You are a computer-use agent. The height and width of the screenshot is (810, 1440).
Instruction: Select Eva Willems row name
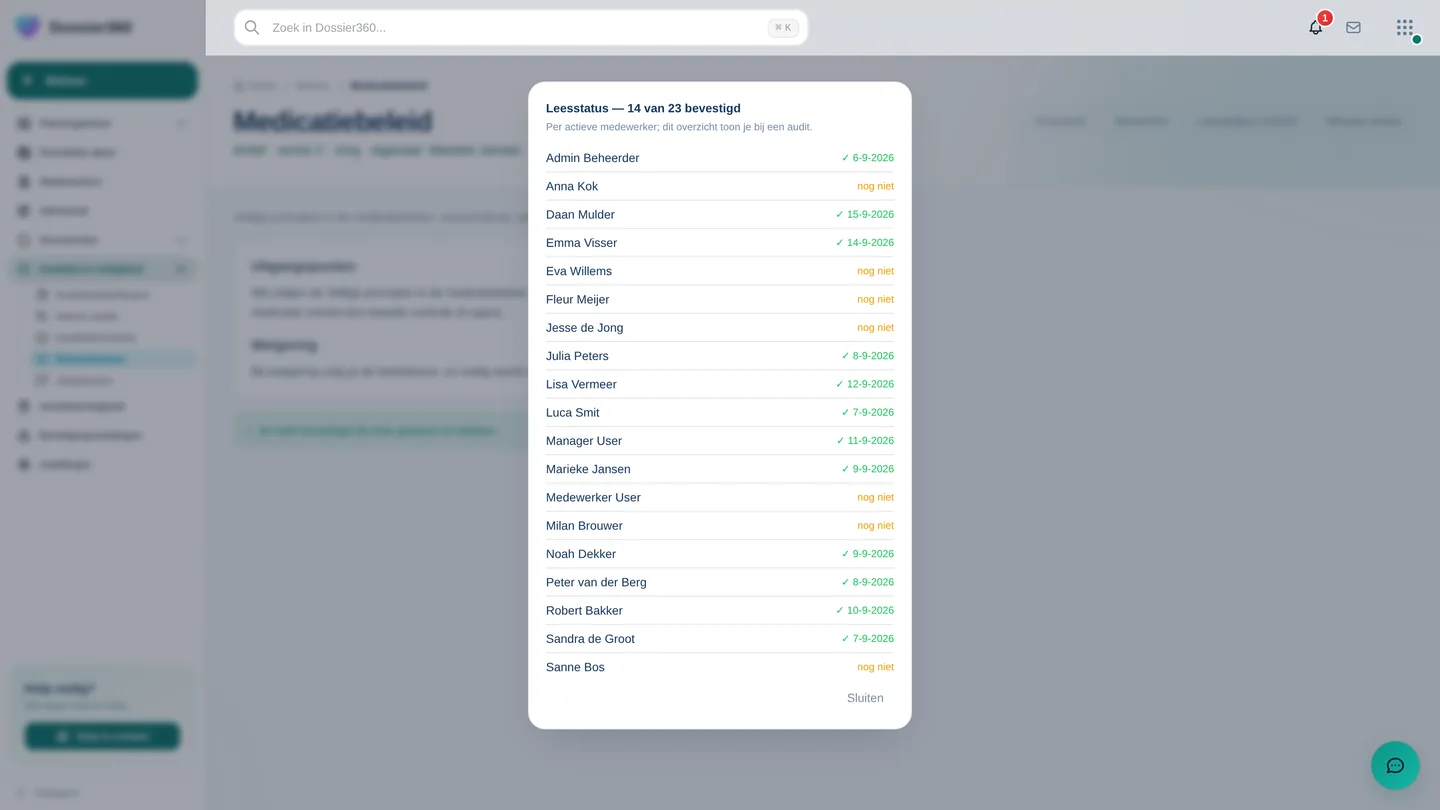579,271
